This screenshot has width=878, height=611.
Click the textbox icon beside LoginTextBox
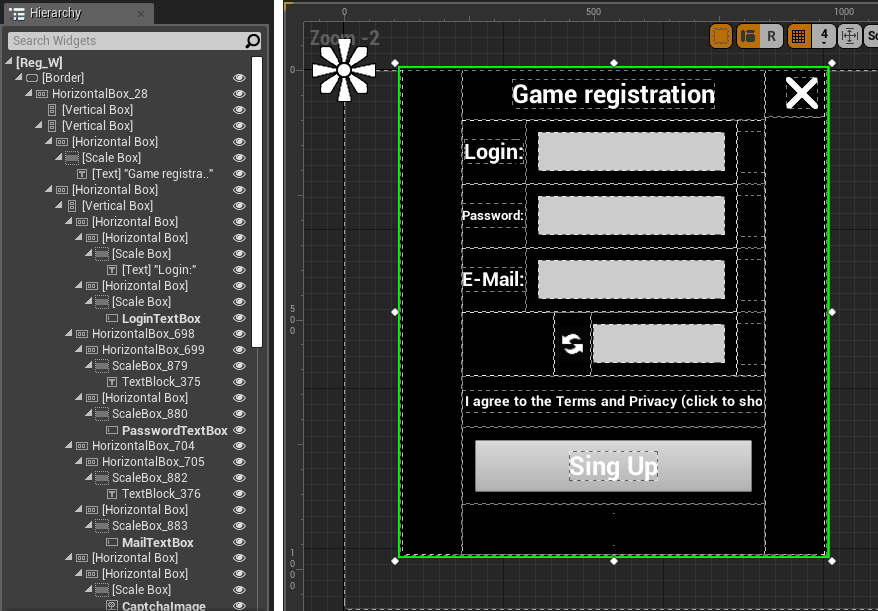112,318
